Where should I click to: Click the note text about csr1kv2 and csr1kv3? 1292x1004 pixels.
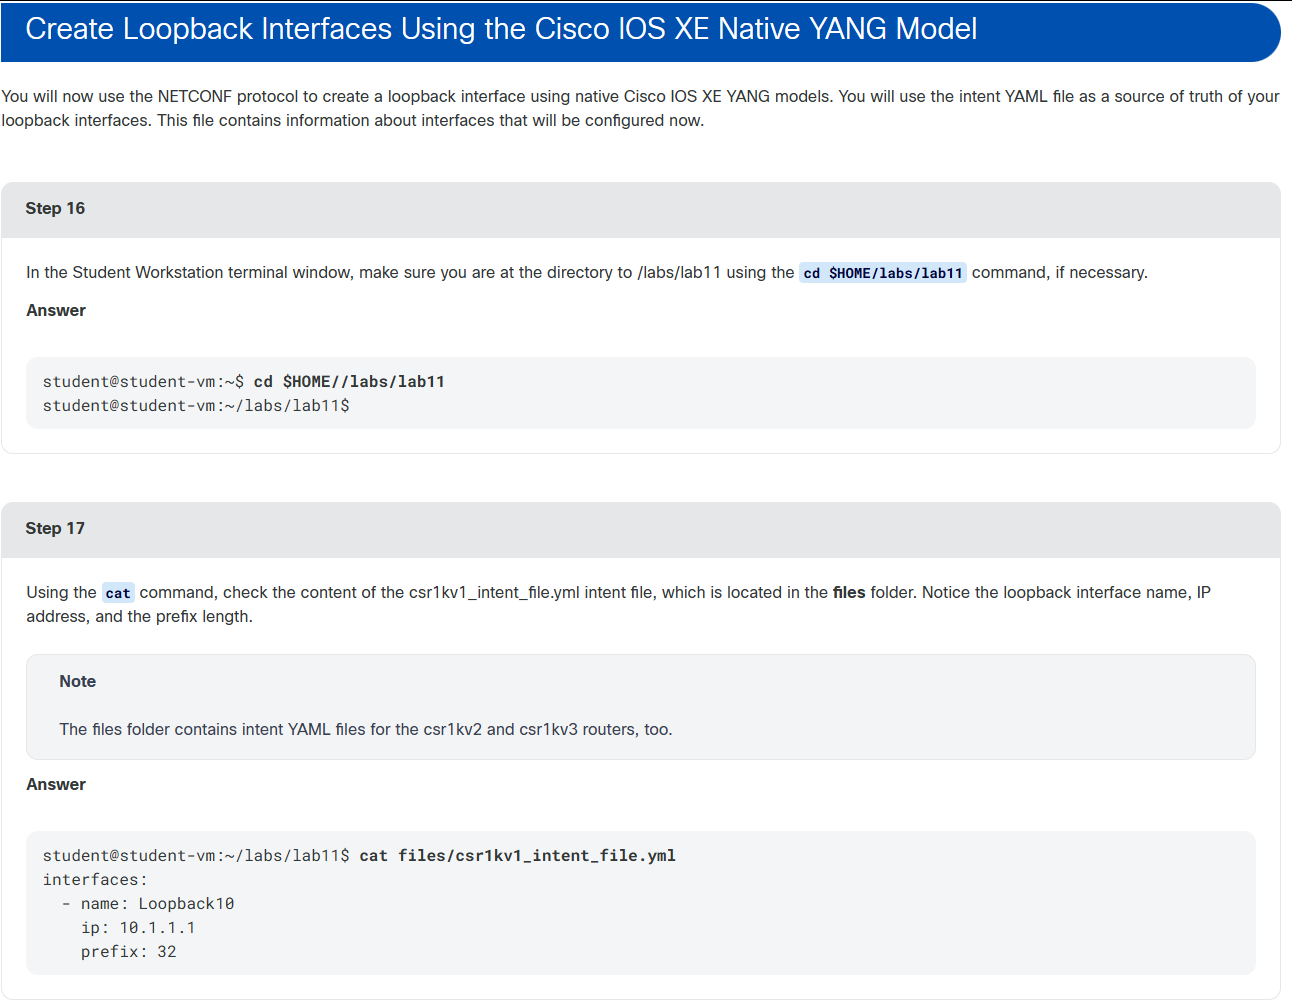[366, 729]
